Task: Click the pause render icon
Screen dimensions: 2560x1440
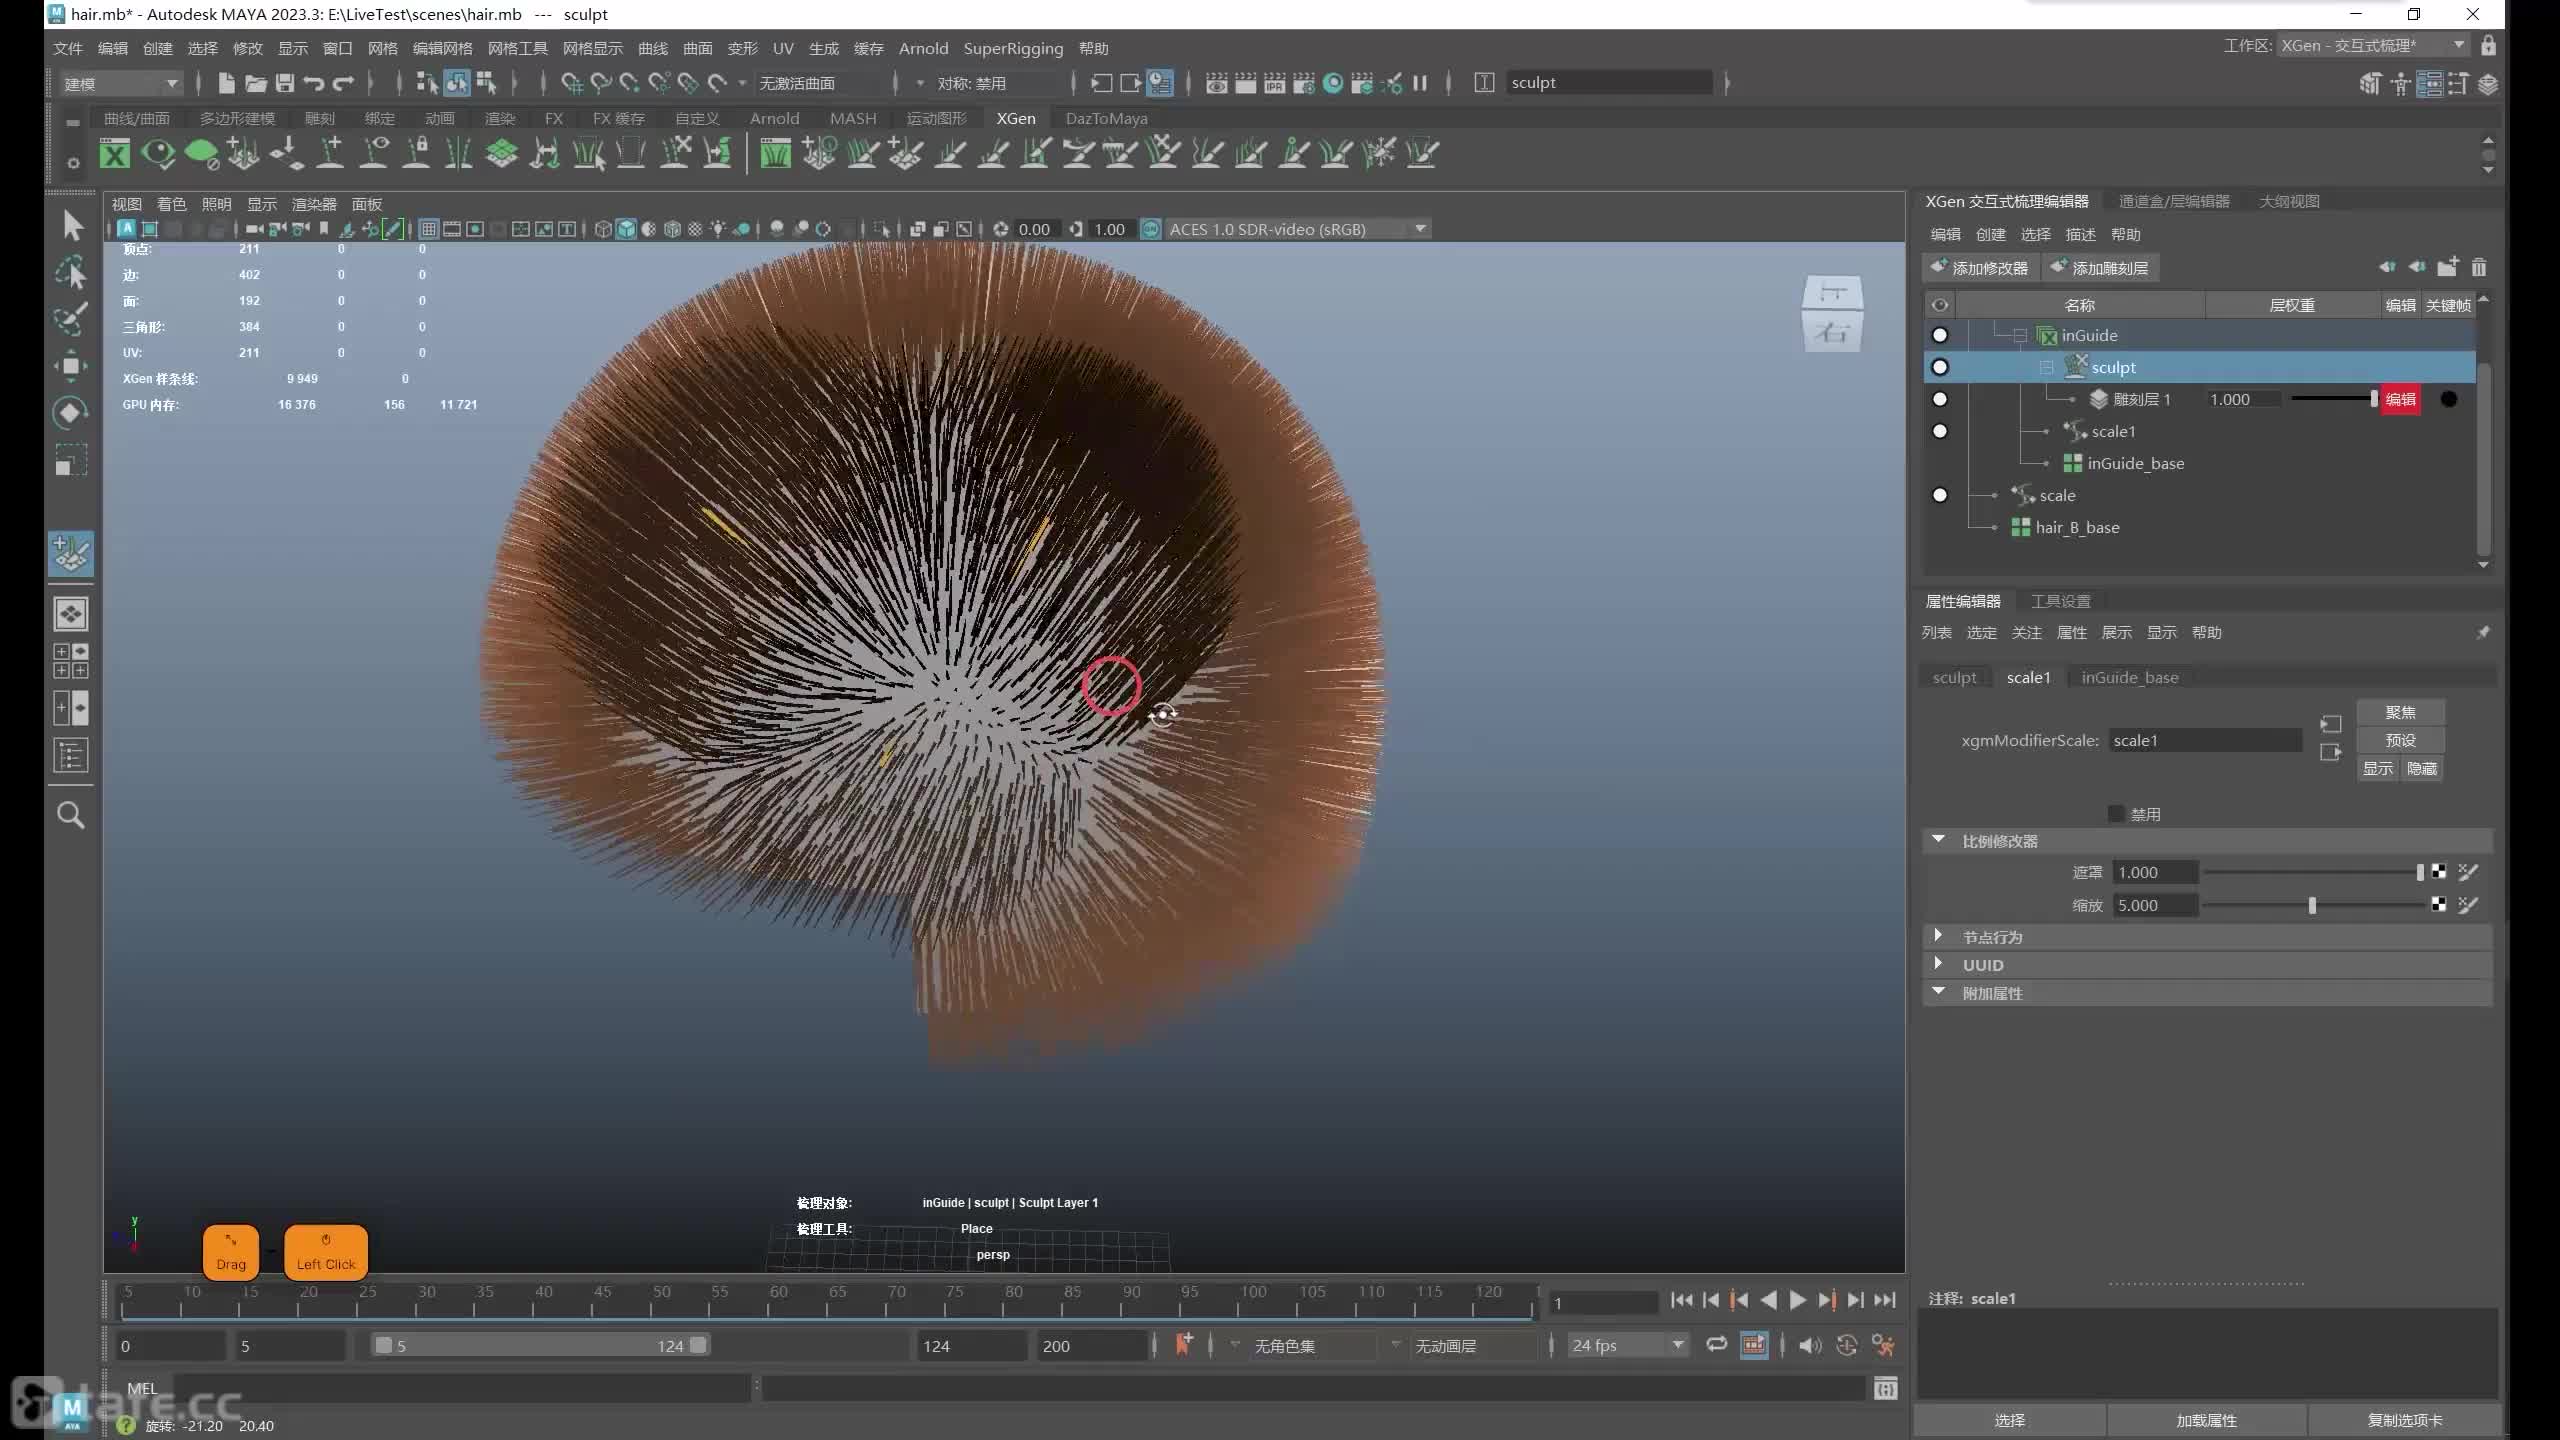Action: click(1419, 83)
